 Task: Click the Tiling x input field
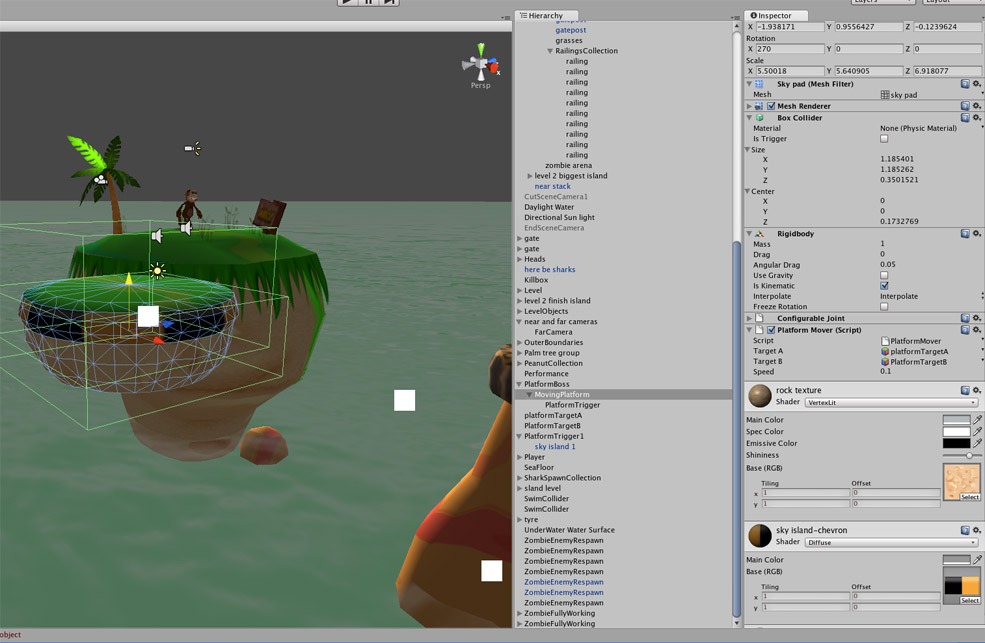805,491
